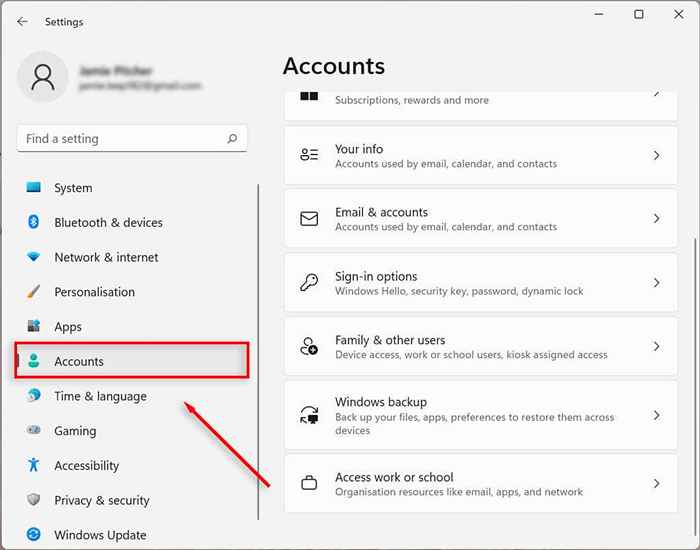Select Network & internet category
The image size is (700, 550).
[132, 257]
